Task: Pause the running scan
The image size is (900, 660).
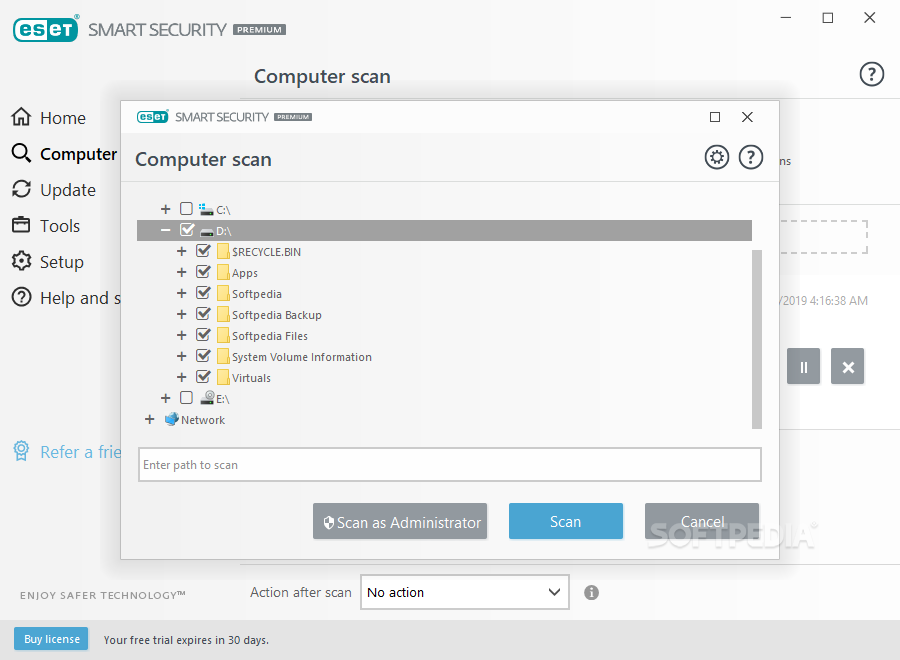Action: [803, 366]
